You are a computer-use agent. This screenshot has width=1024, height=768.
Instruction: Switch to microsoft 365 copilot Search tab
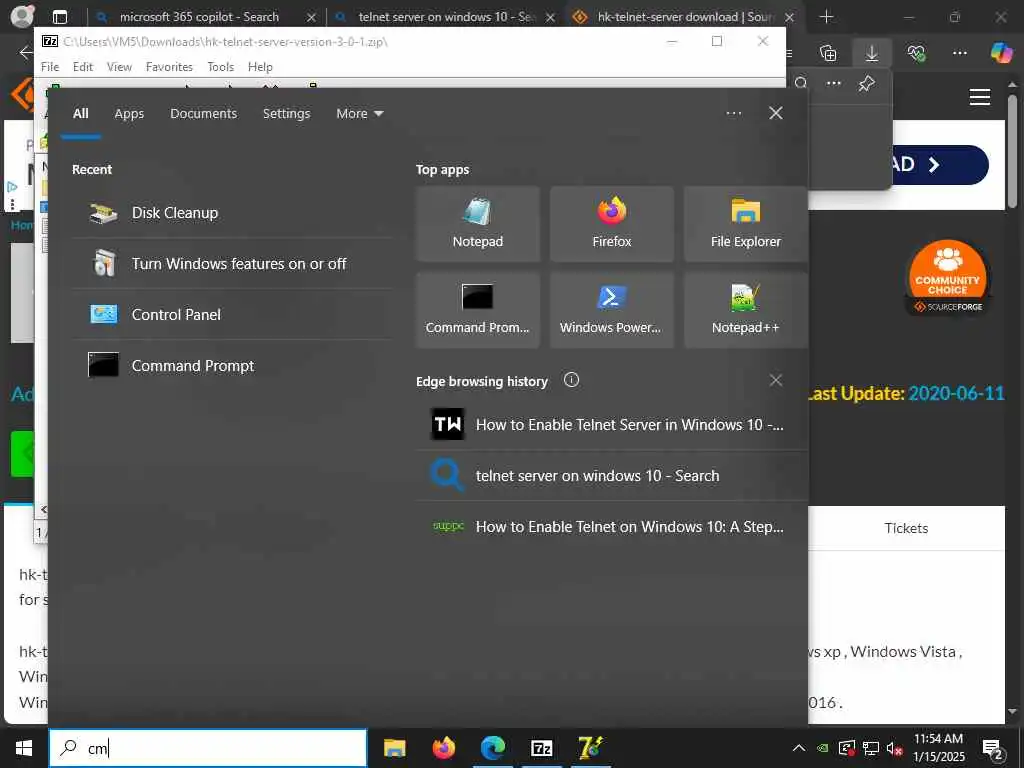[x=205, y=17]
